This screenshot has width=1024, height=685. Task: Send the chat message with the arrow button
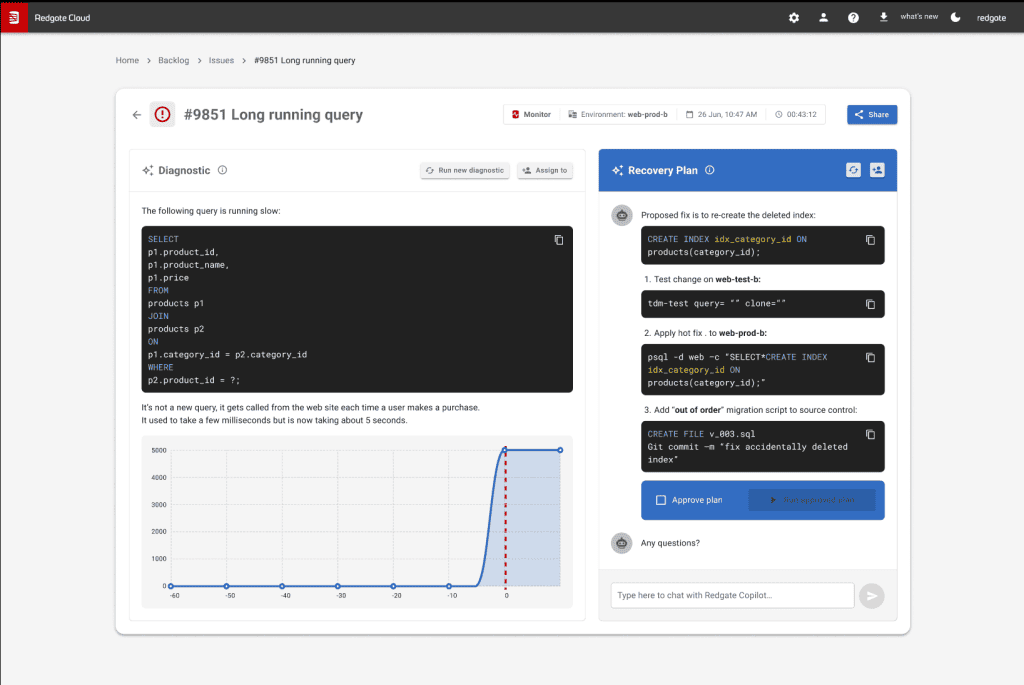(x=871, y=596)
